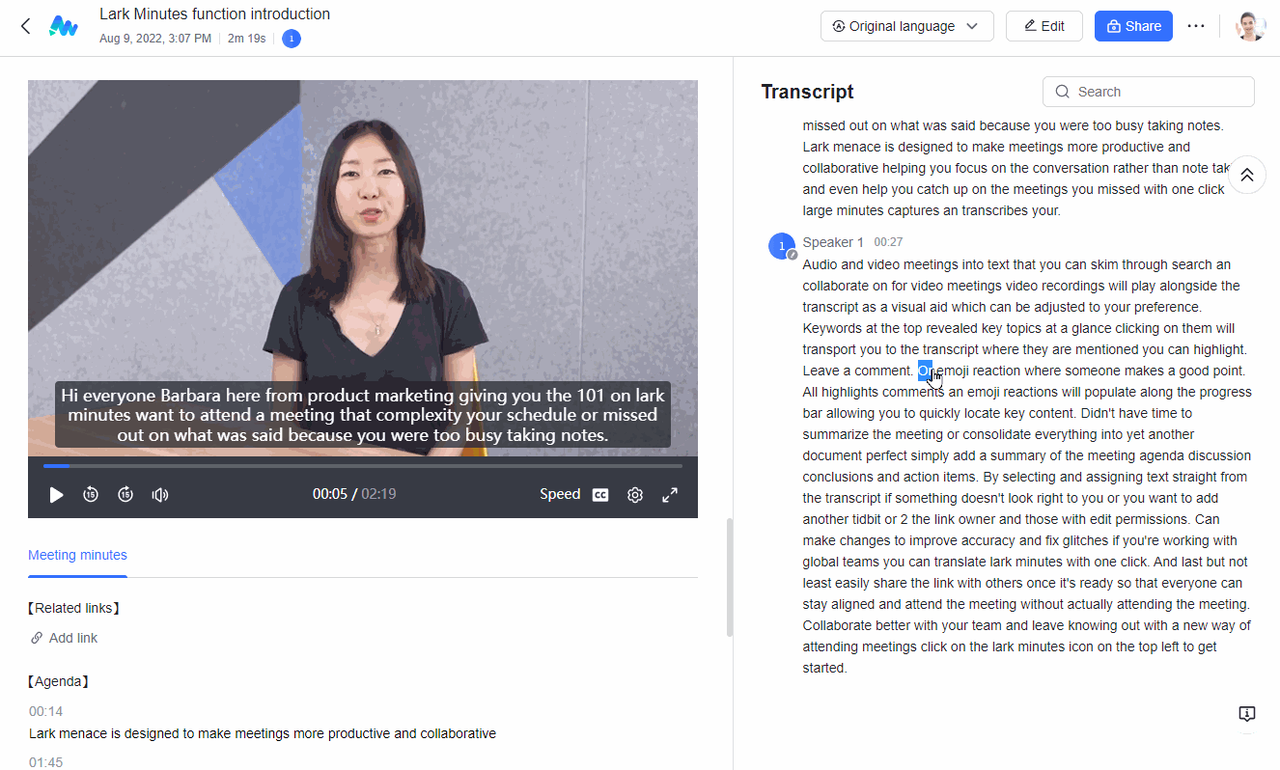Seek using the video progress bar
The image size is (1280, 770).
tap(363, 466)
